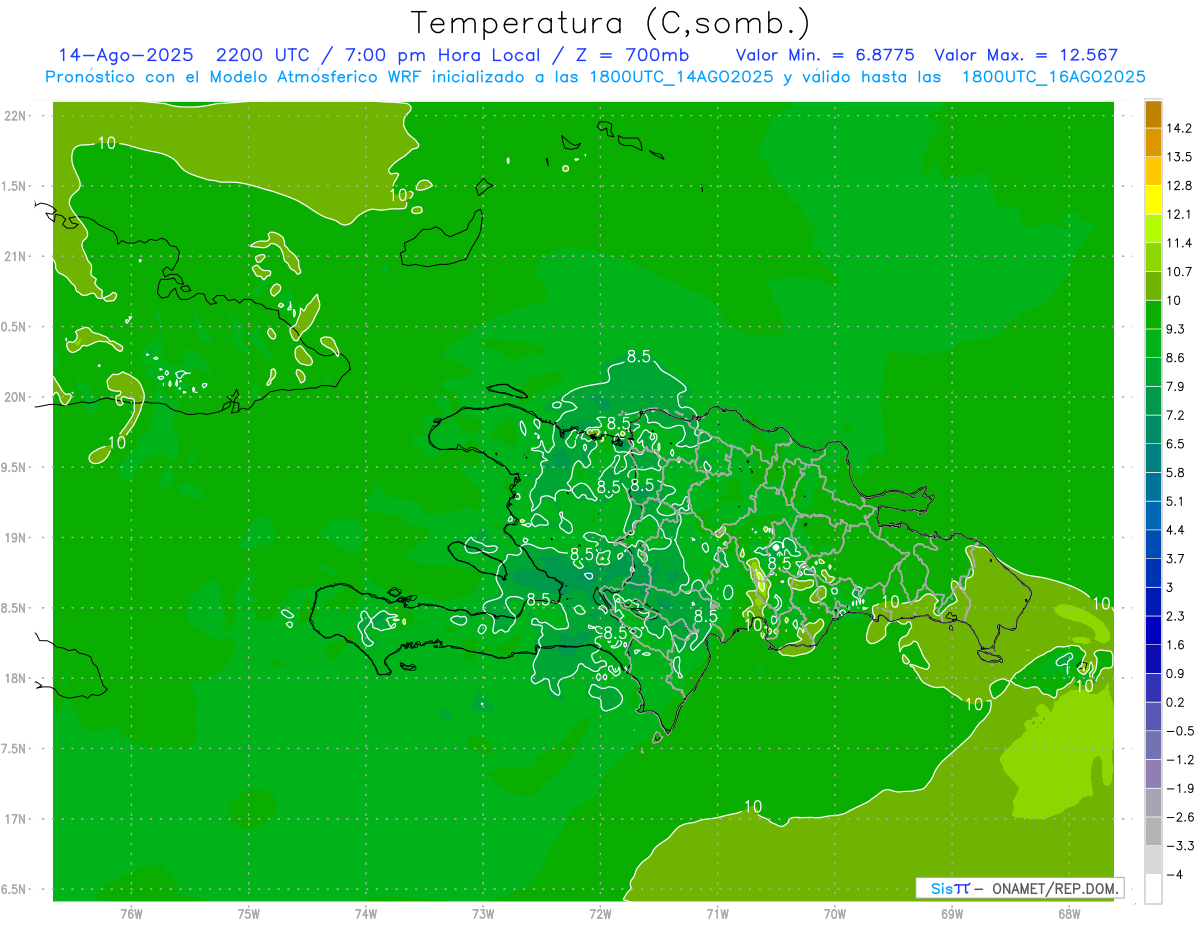Click the "-3.3" colorbar value
1200x927 pixels.
[1179, 846]
